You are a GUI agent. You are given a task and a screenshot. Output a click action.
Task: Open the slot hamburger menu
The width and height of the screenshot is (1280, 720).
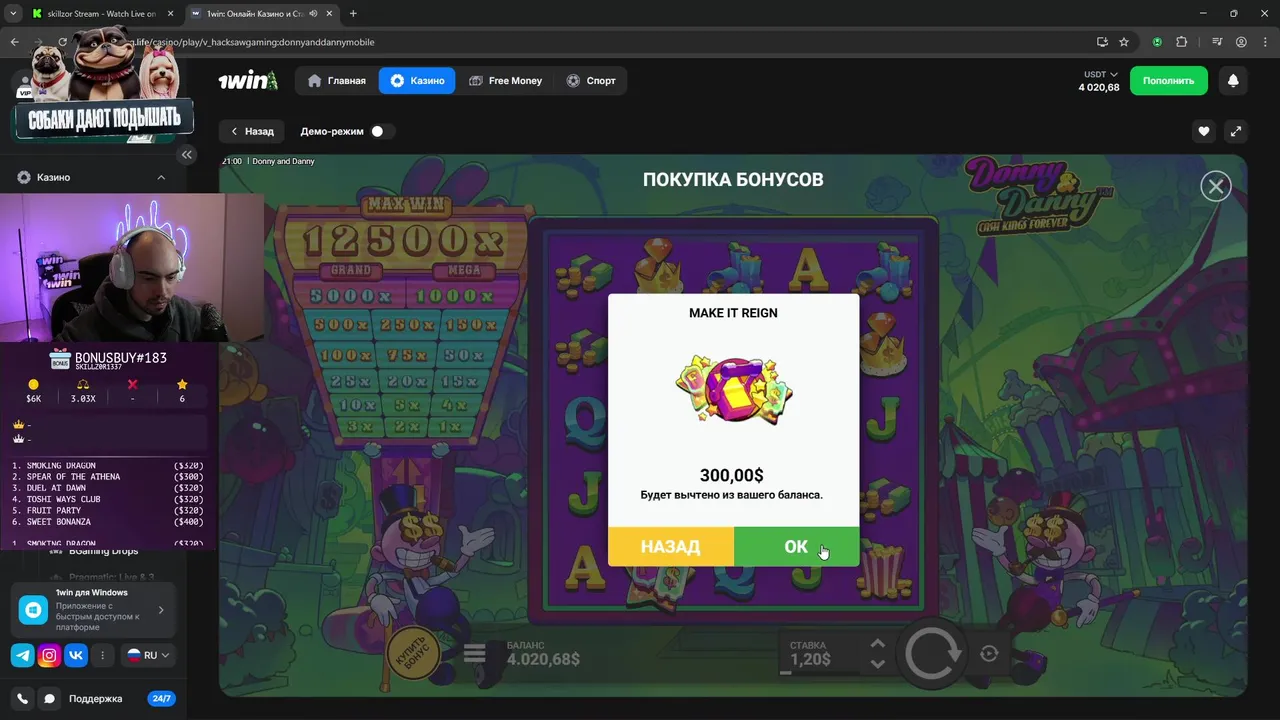[x=475, y=654]
